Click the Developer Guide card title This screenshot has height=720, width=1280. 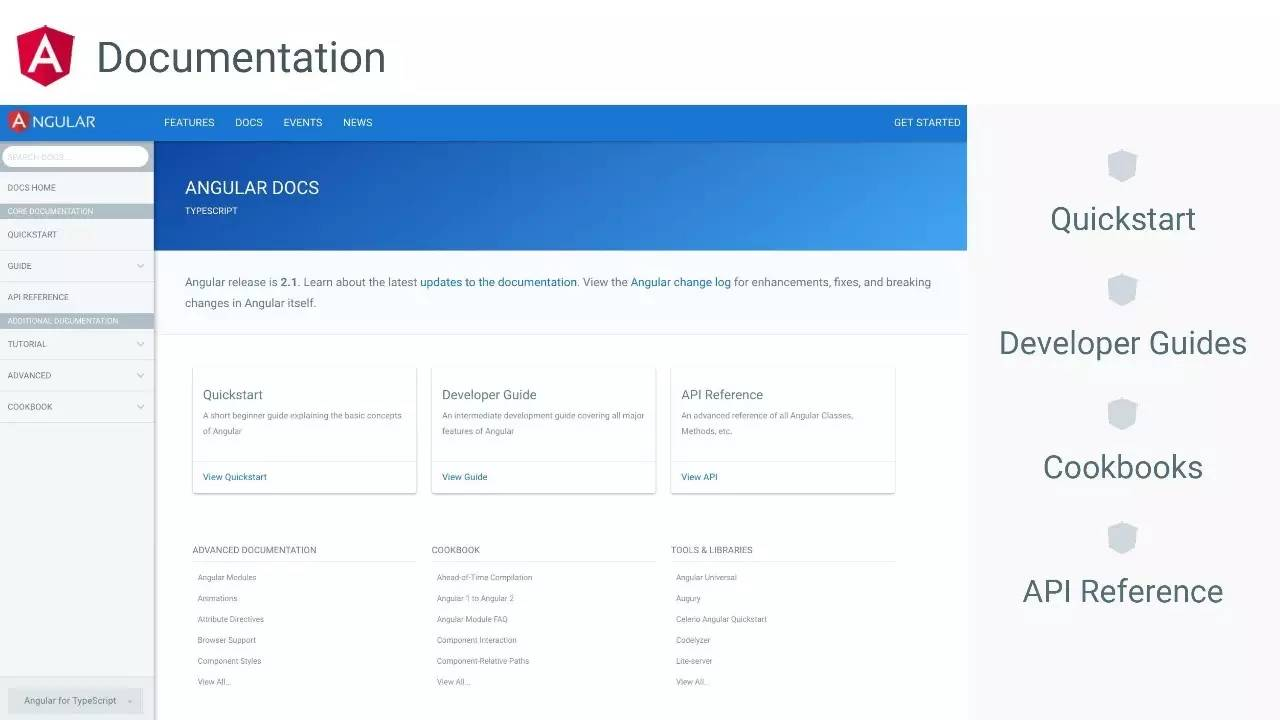(x=489, y=395)
